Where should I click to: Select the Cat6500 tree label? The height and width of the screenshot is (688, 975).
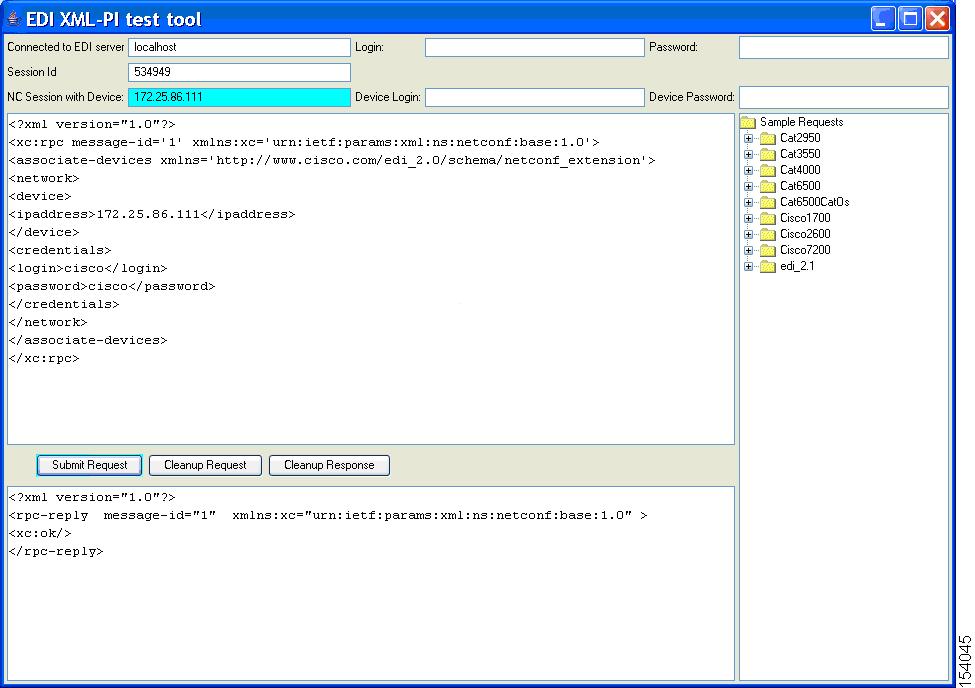point(800,186)
